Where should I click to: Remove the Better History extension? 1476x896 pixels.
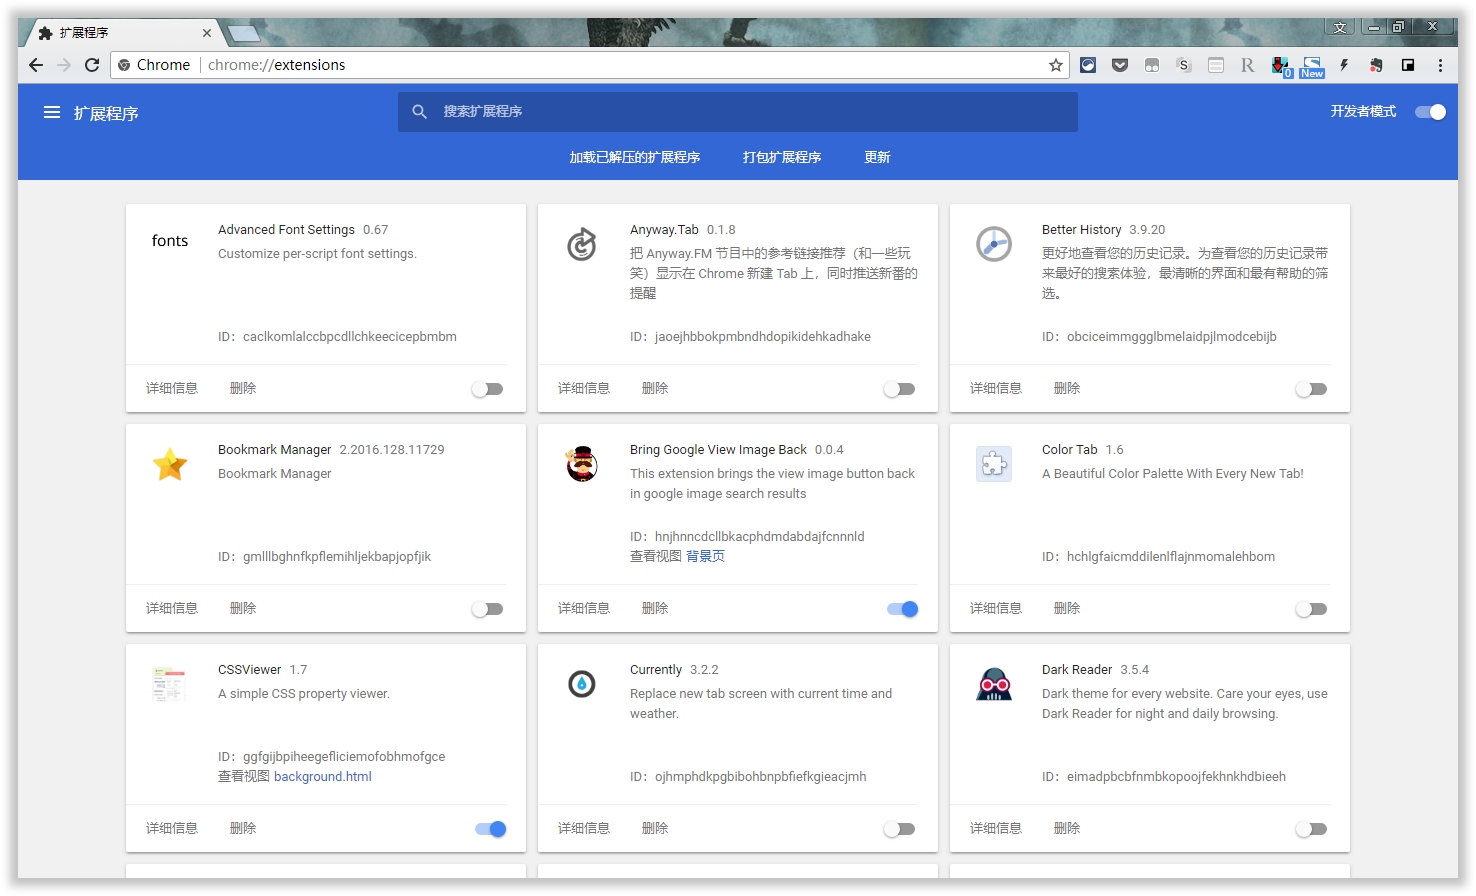pyautogui.click(x=1066, y=388)
